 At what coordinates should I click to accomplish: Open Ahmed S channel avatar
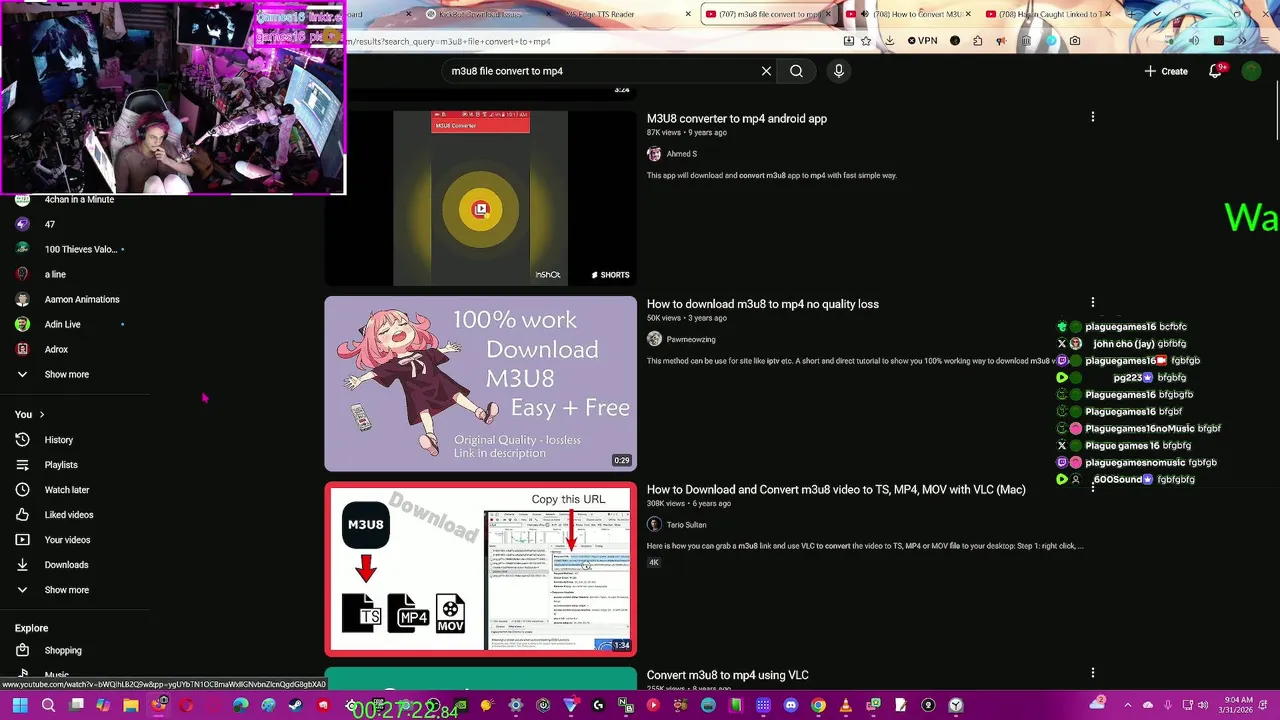point(654,154)
